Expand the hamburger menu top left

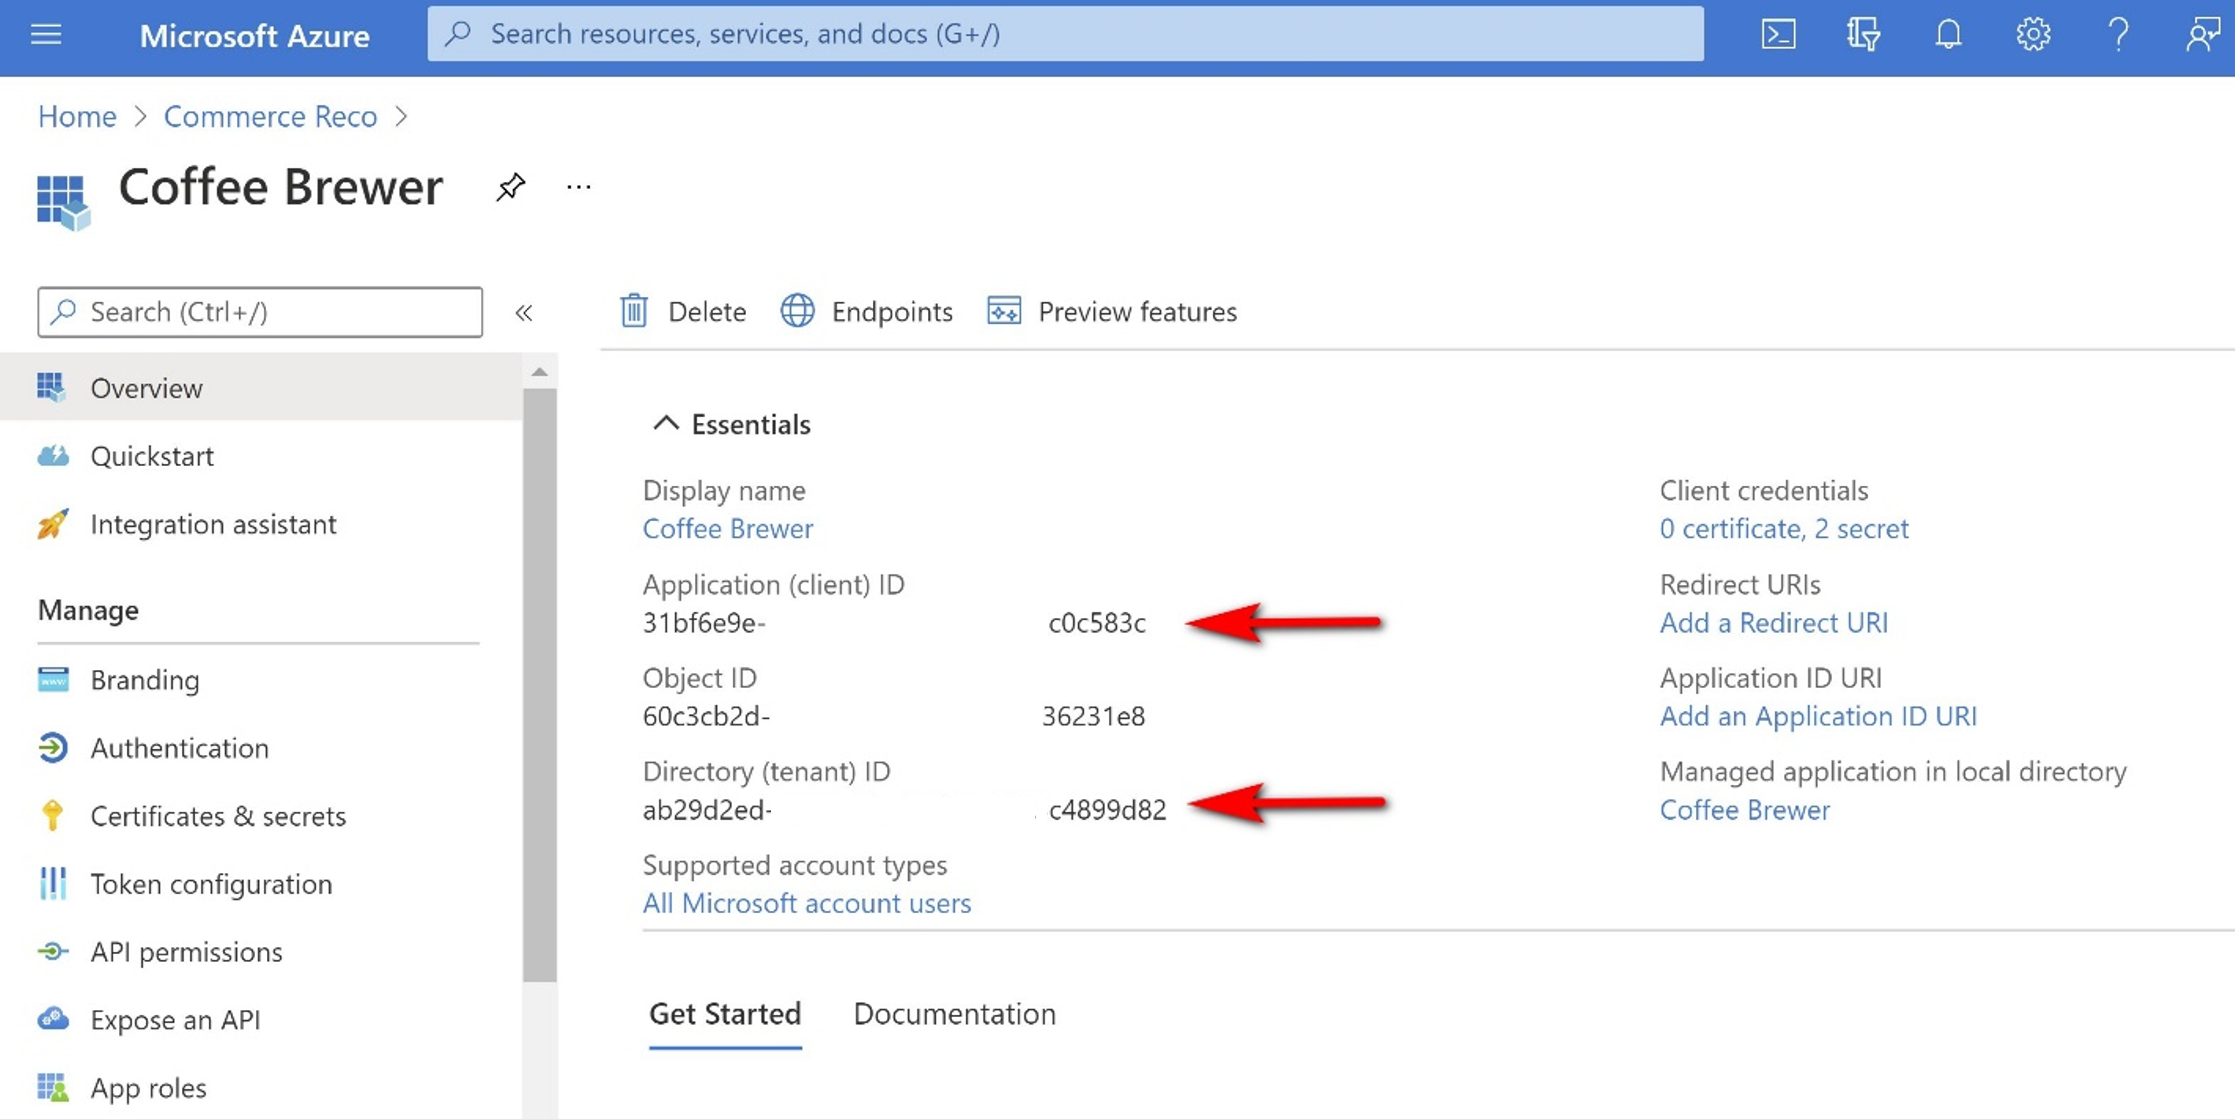pos(46,33)
